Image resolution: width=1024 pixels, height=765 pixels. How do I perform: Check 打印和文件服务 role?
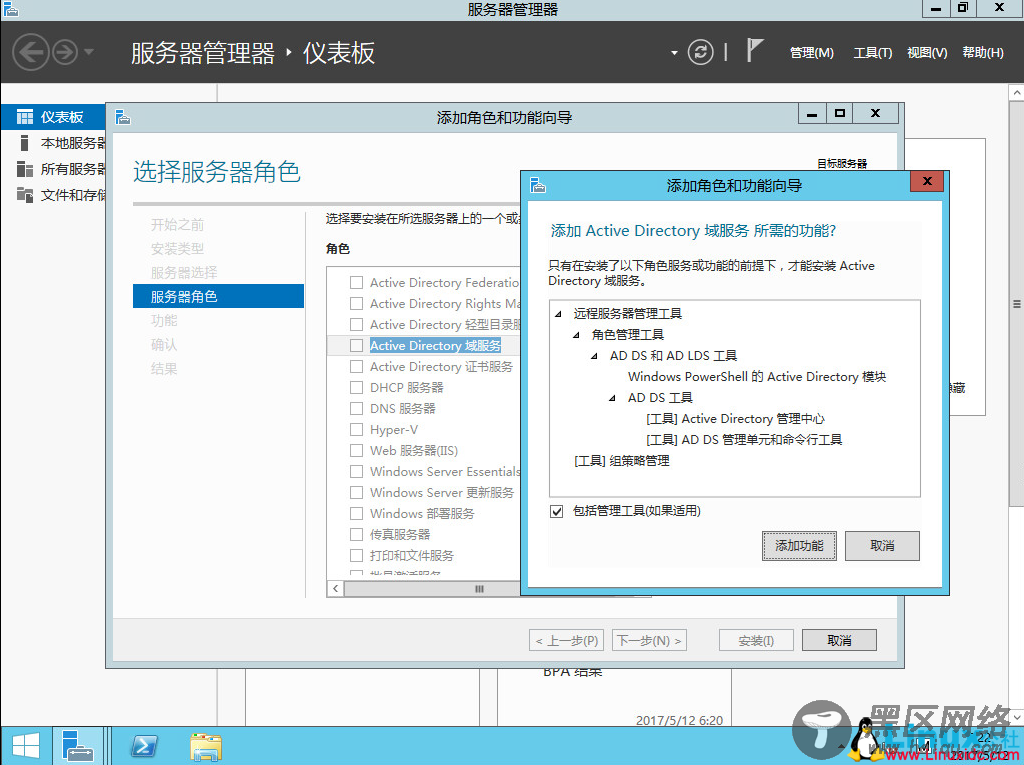[x=356, y=555]
